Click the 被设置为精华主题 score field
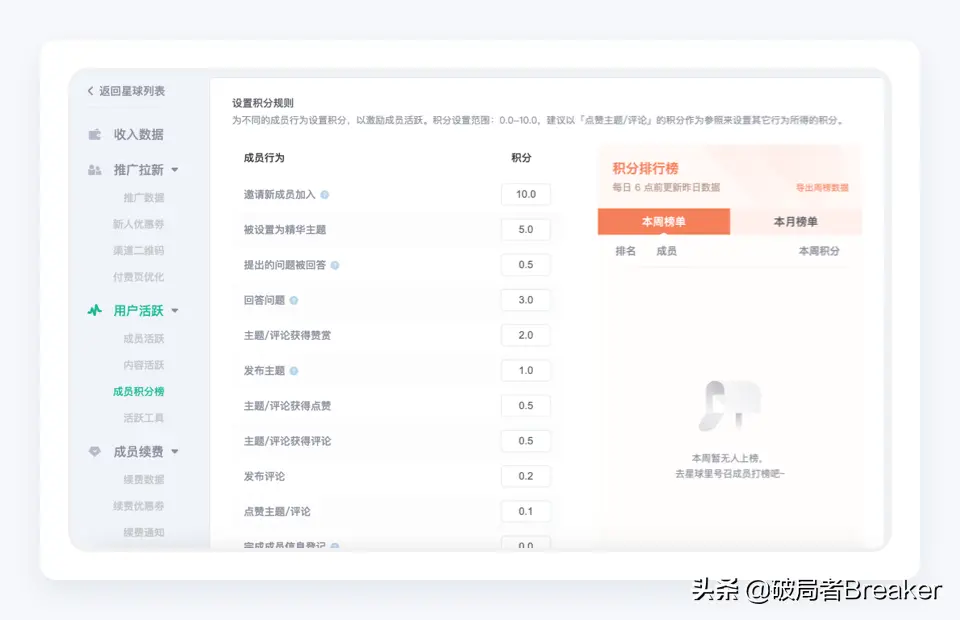960x620 pixels. click(525, 229)
